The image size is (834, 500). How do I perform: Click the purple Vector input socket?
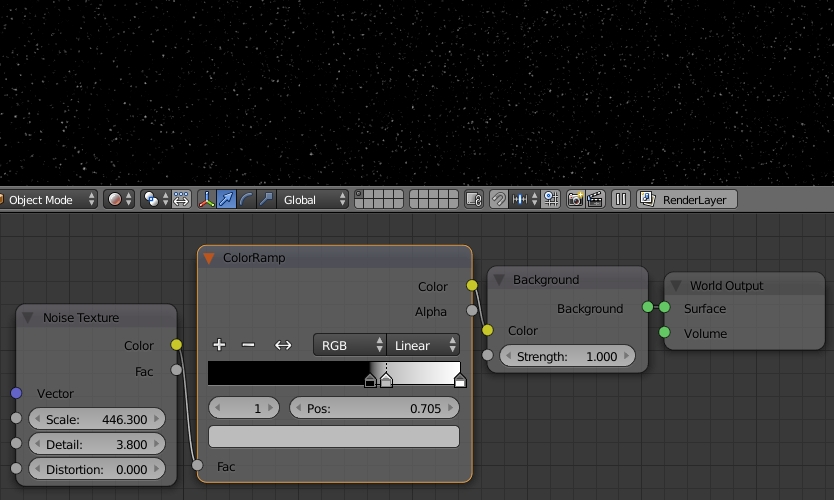pyautogui.click(x=16, y=393)
